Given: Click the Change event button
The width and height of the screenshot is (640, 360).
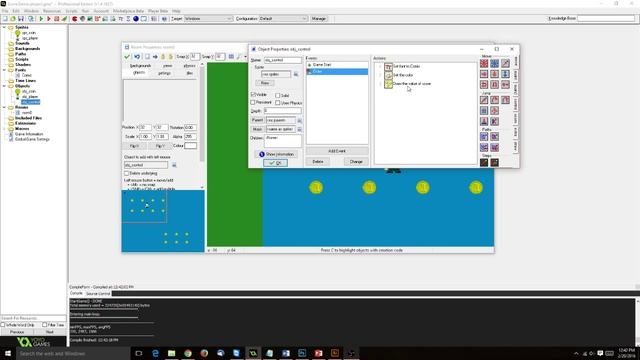Looking at the screenshot, I should pyautogui.click(x=356, y=162).
